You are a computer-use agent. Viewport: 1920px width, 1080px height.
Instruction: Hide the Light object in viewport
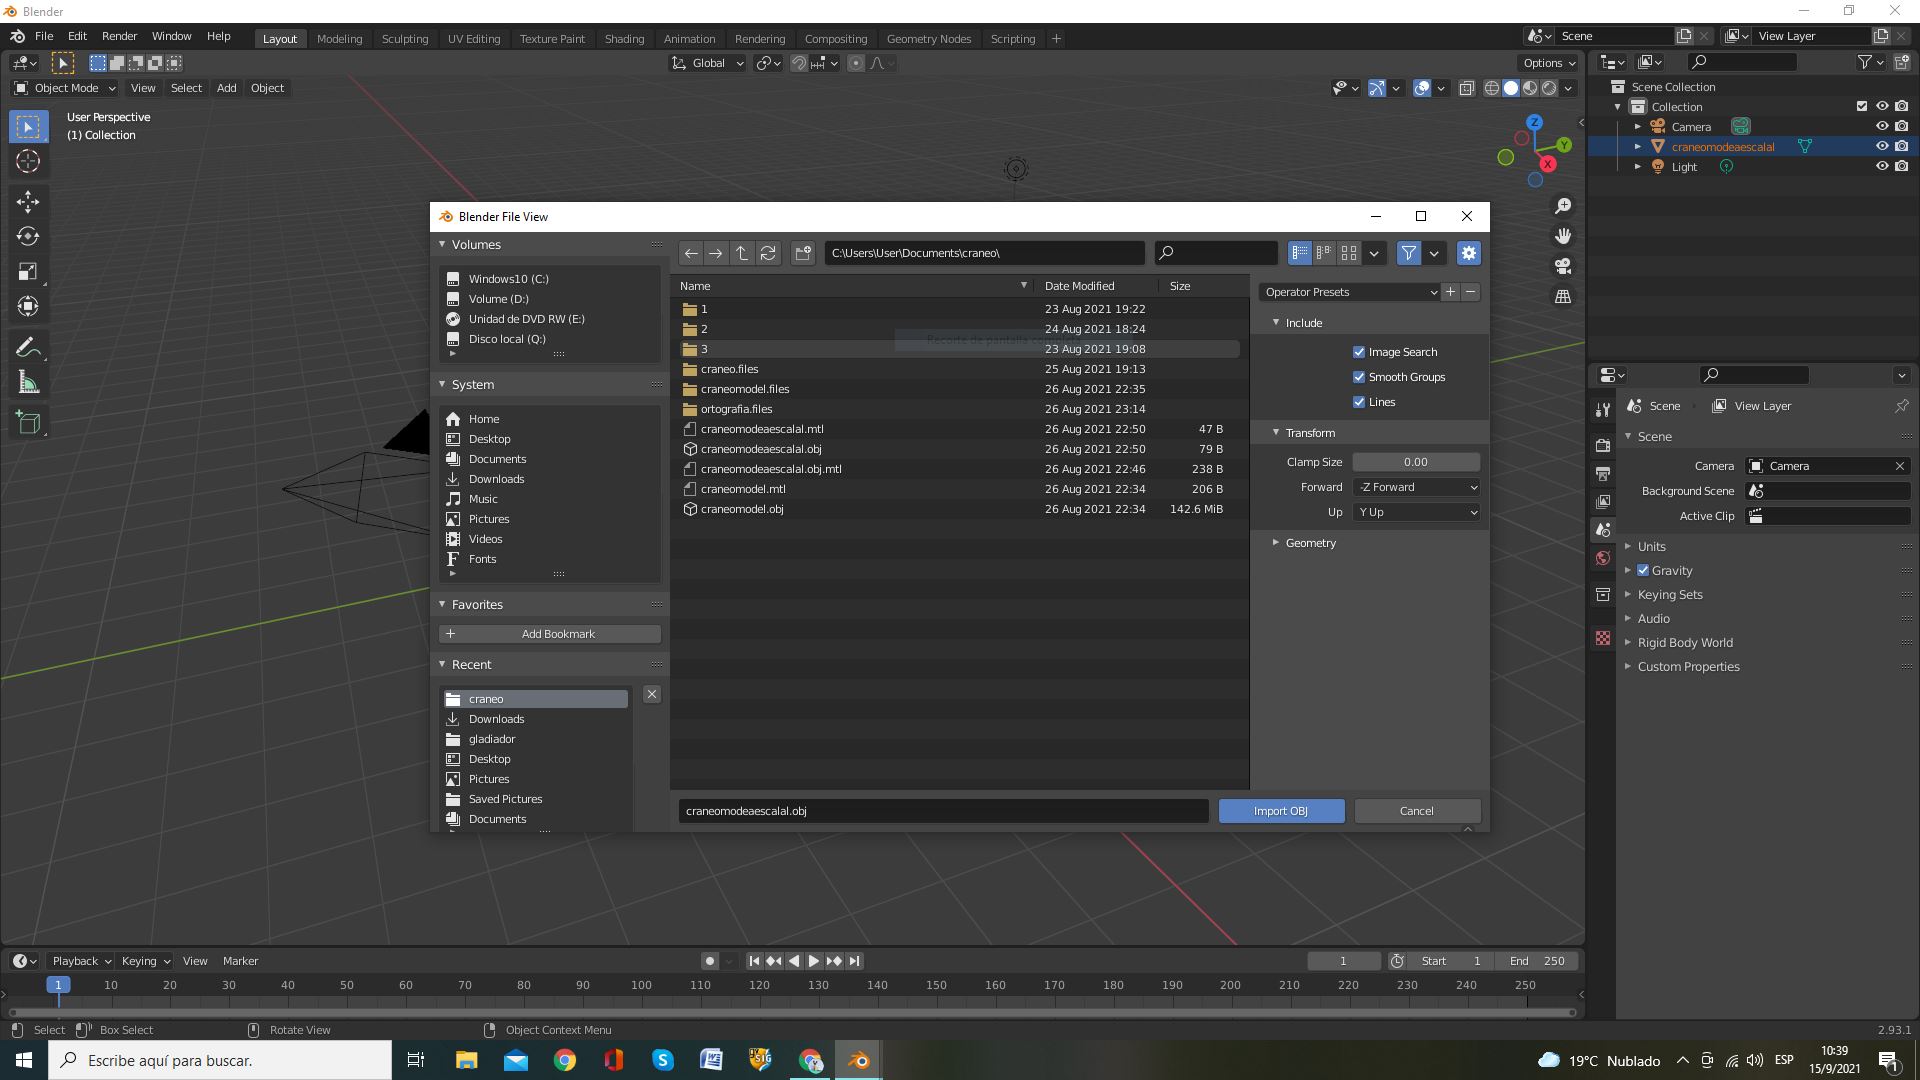coord(1881,167)
